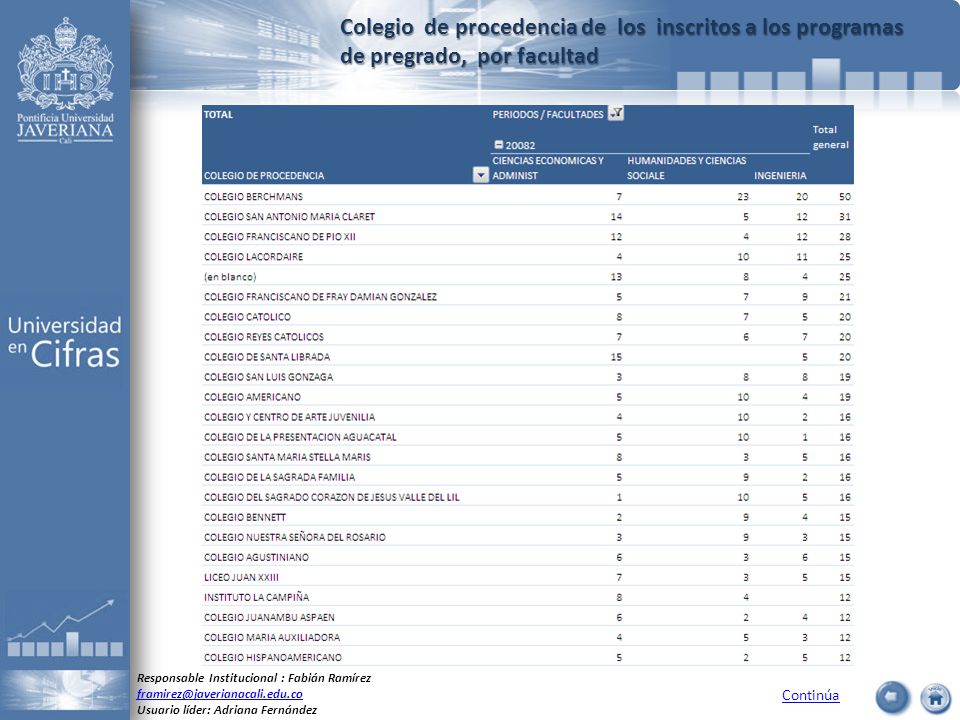Viewport: 960px width, 720px height.
Task: Click the framirez@javerianacali.edu.co email link
Action: [x=220, y=694]
